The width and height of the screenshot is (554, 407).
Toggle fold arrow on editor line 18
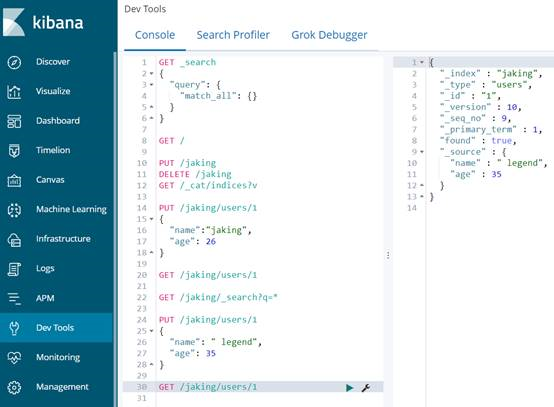[x=152, y=253]
